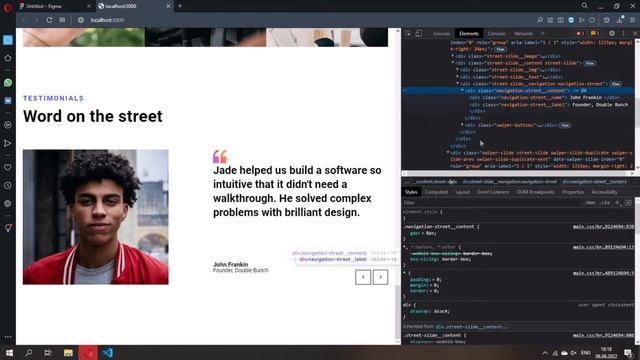The width and height of the screenshot is (640, 360).
Task: Go to the previous testimonial slide
Action: pyautogui.click(x=363, y=277)
